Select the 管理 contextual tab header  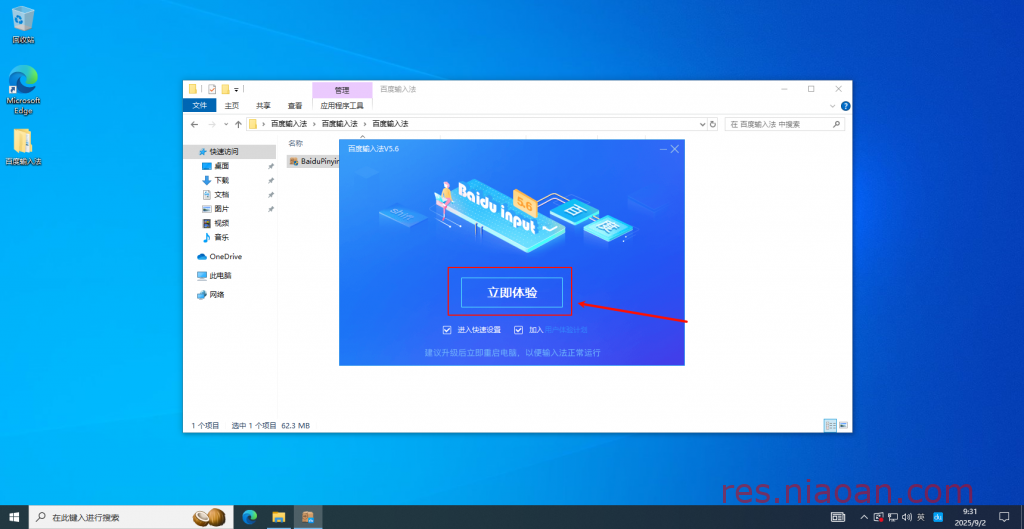pyautogui.click(x=342, y=90)
